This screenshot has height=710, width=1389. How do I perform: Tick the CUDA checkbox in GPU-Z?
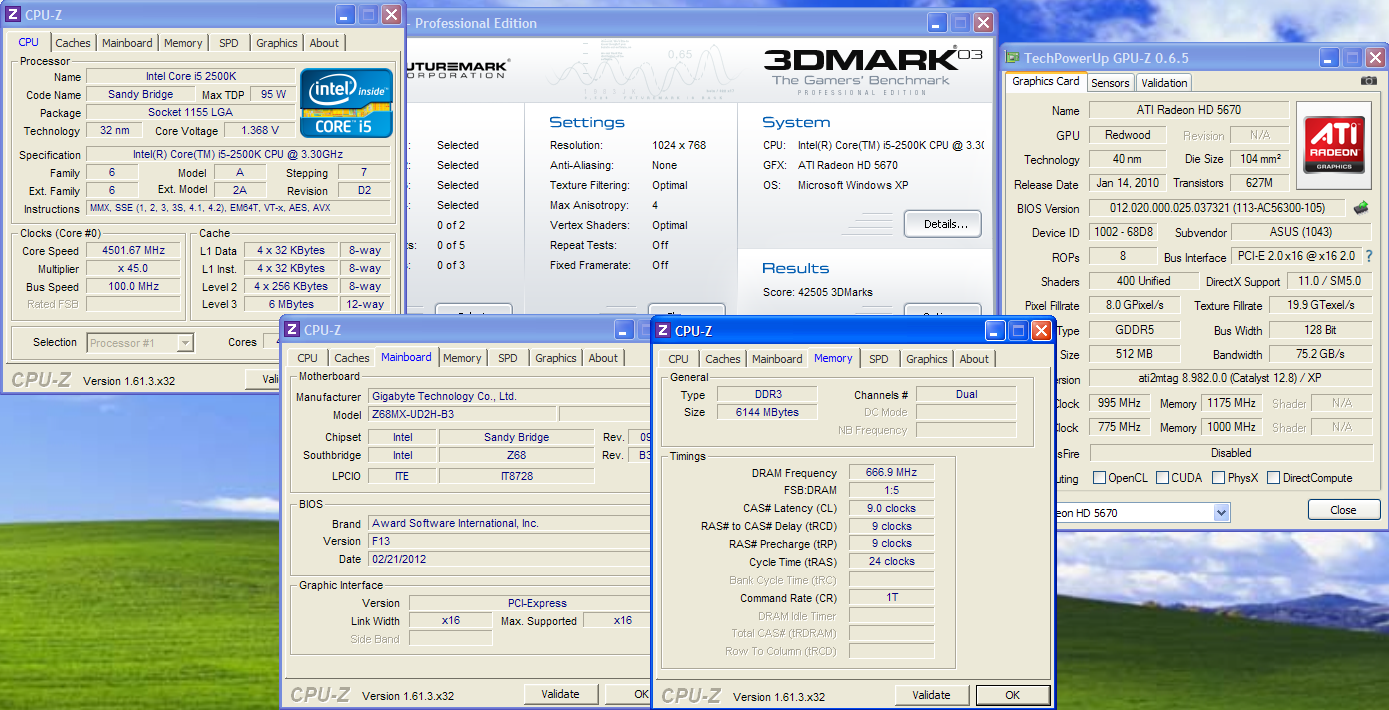(1162, 478)
